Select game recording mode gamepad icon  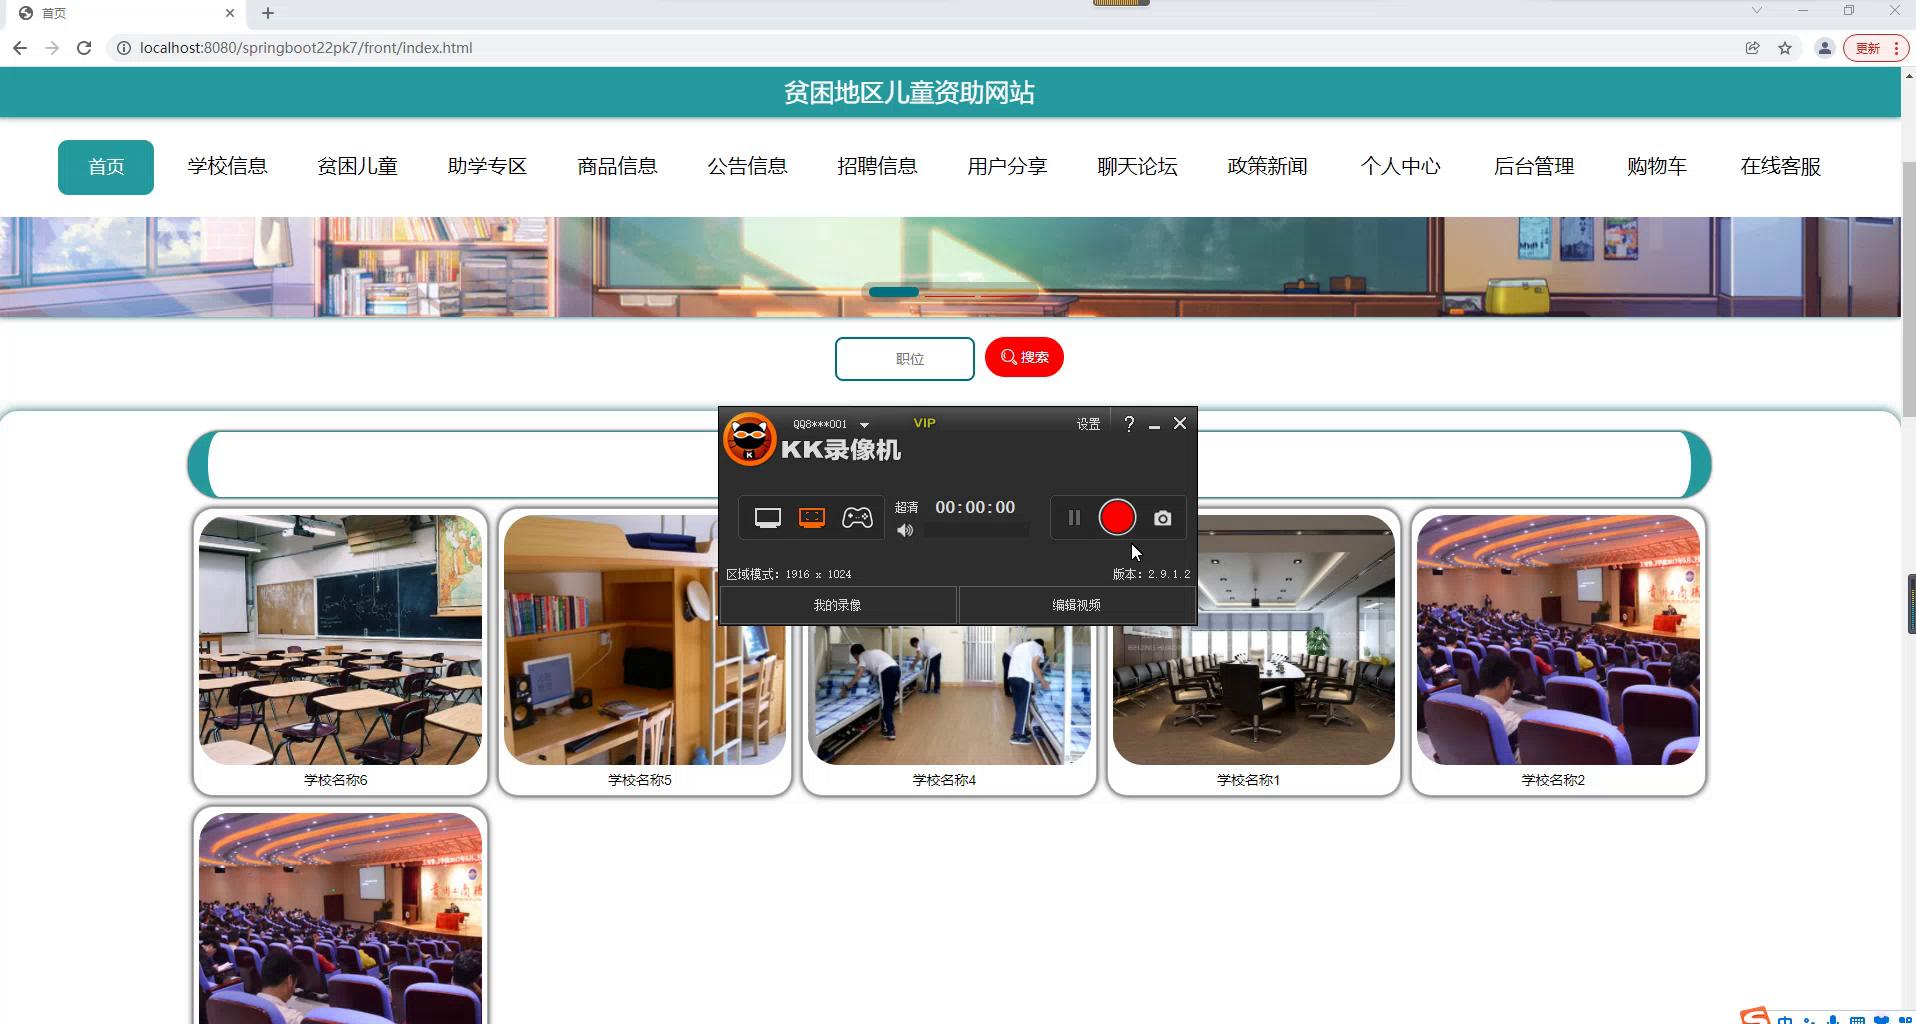coord(857,518)
